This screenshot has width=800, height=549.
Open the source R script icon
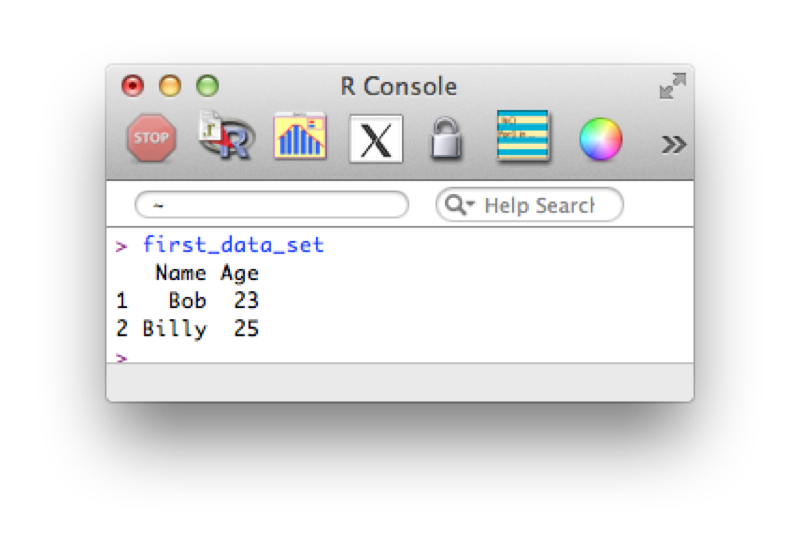[226, 136]
